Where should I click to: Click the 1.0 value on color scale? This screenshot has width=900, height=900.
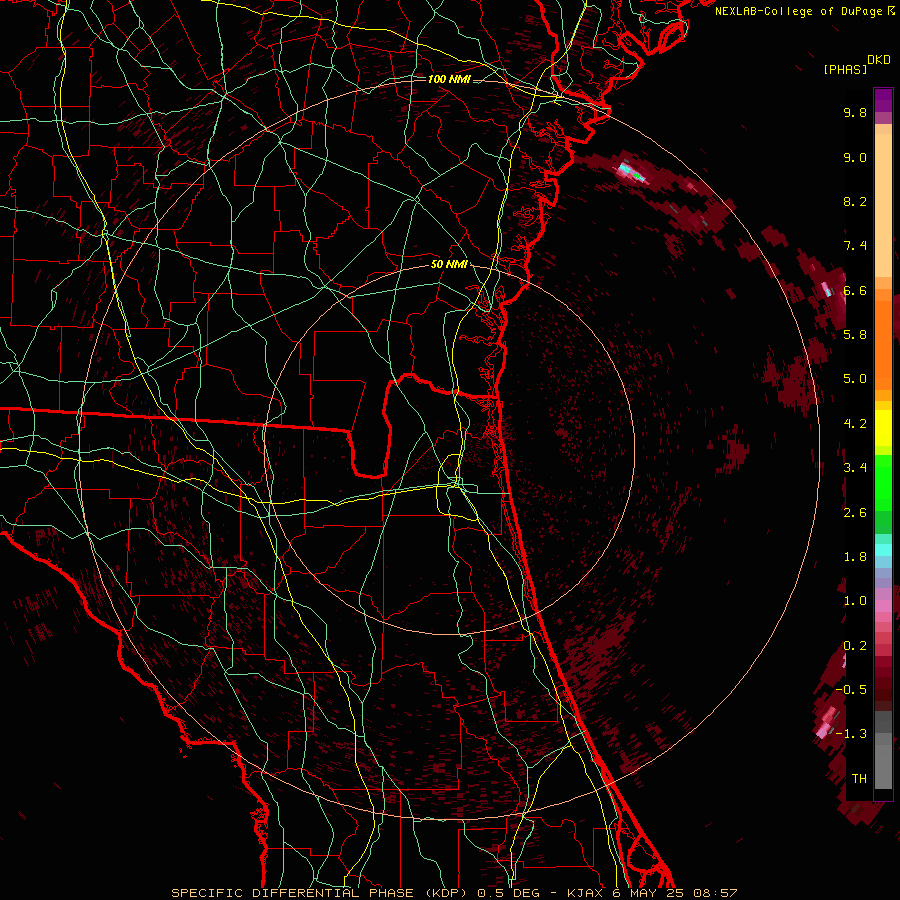855,601
